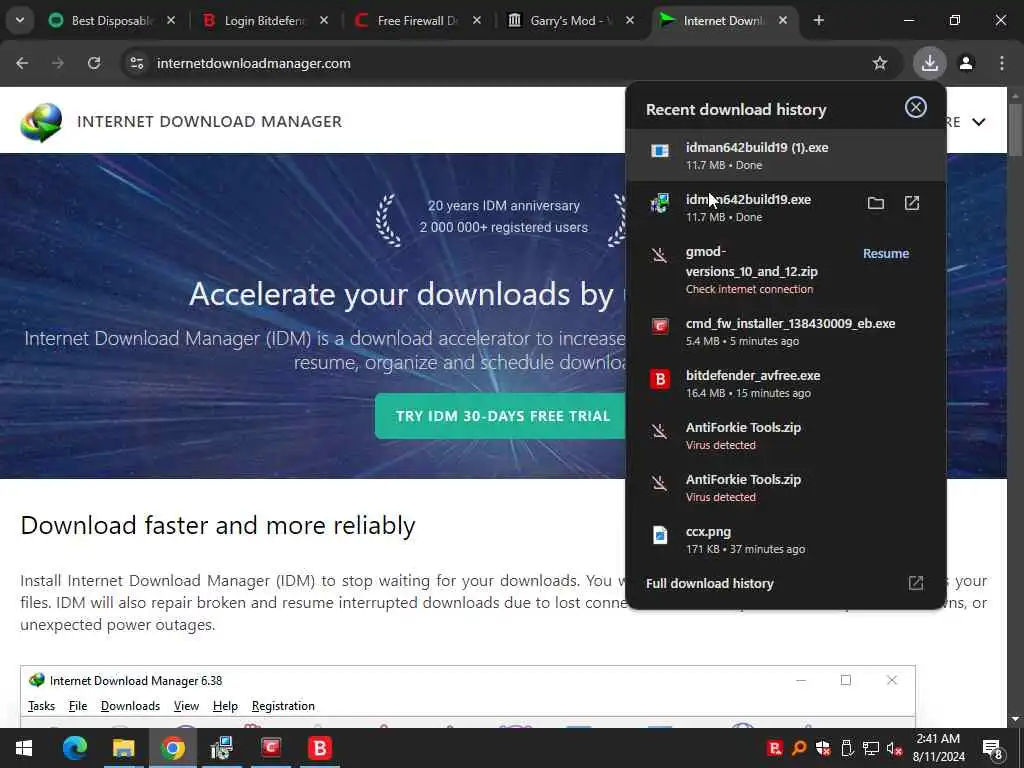Go forward with the arrow button
The image size is (1024, 768).
pyautogui.click(x=58, y=63)
